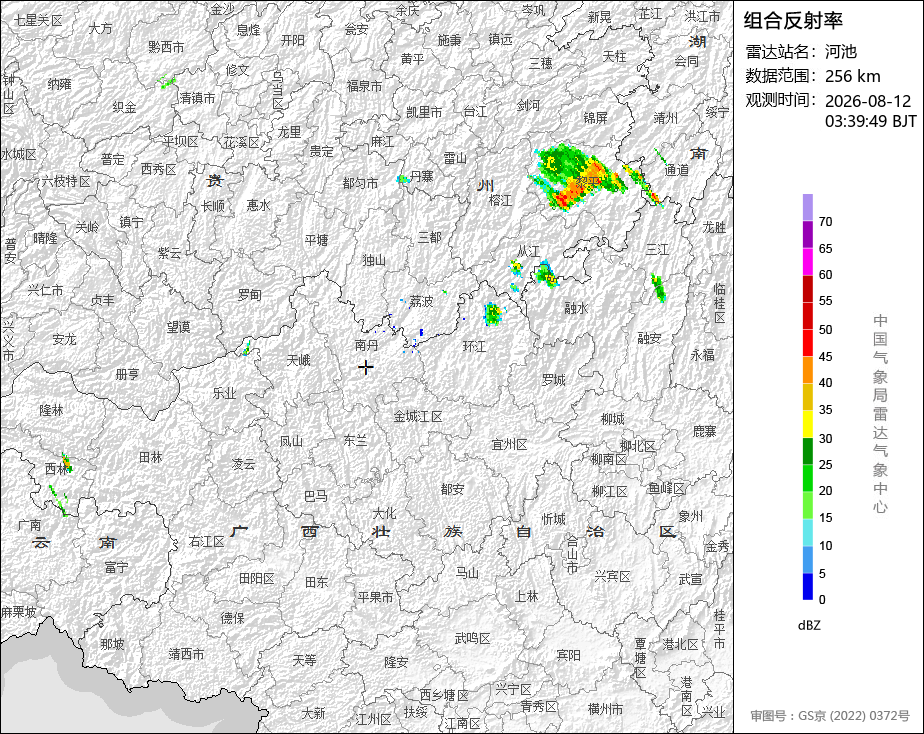
Task: Click the radar echo near 西林
Action: pyautogui.click(x=67, y=462)
